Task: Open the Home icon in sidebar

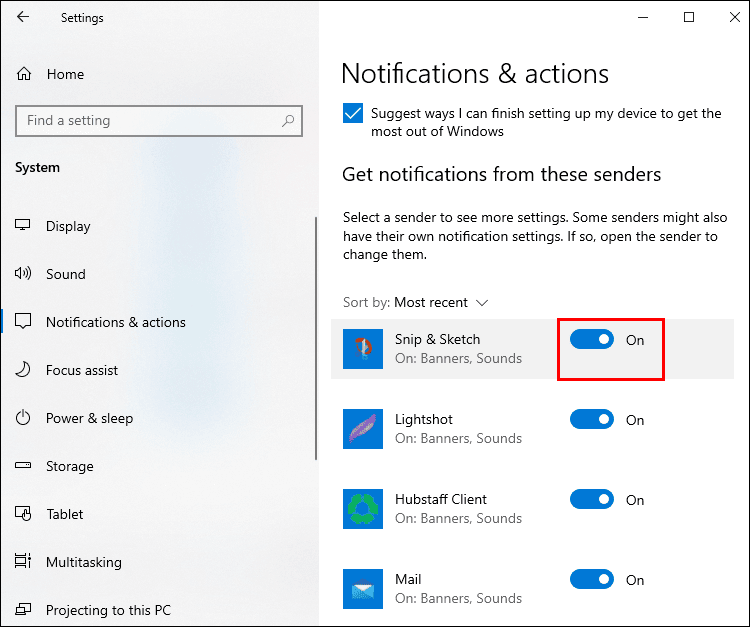Action: 24,74
